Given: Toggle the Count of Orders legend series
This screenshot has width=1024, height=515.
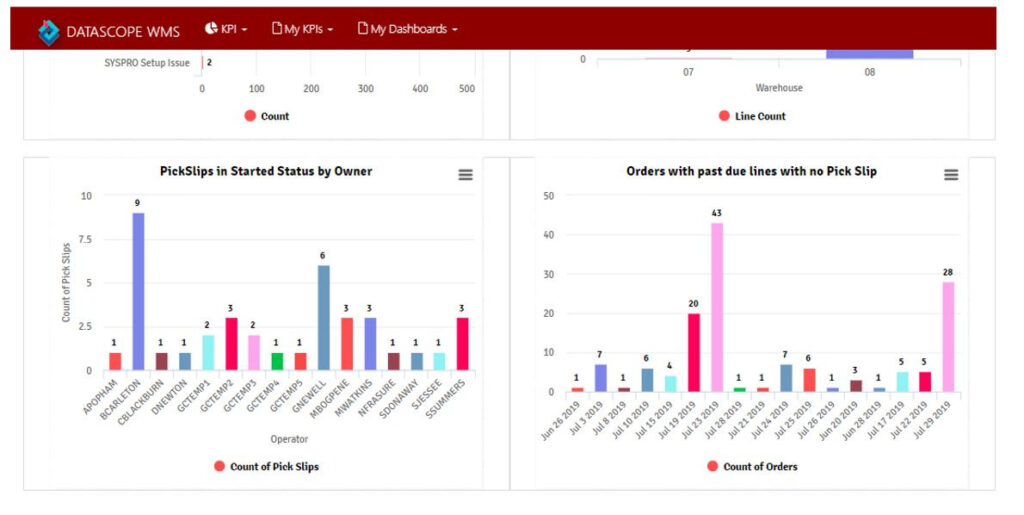Looking at the screenshot, I should 753,466.
